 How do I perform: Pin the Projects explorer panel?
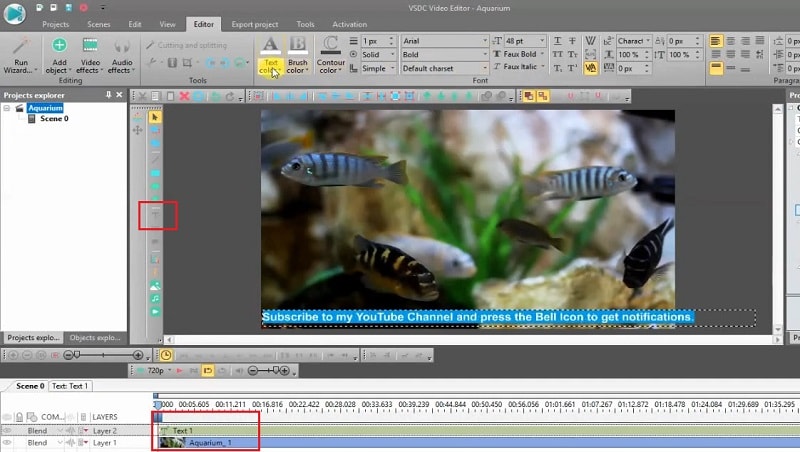coord(108,95)
